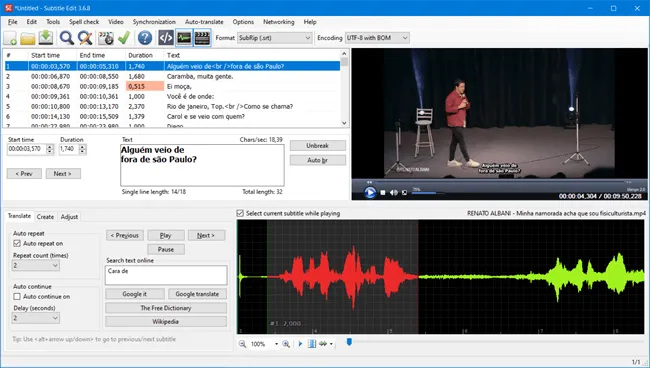Switch video player to fullscreen
Screen dimensions: 650x368
pyautogui.click(x=404, y=193)
